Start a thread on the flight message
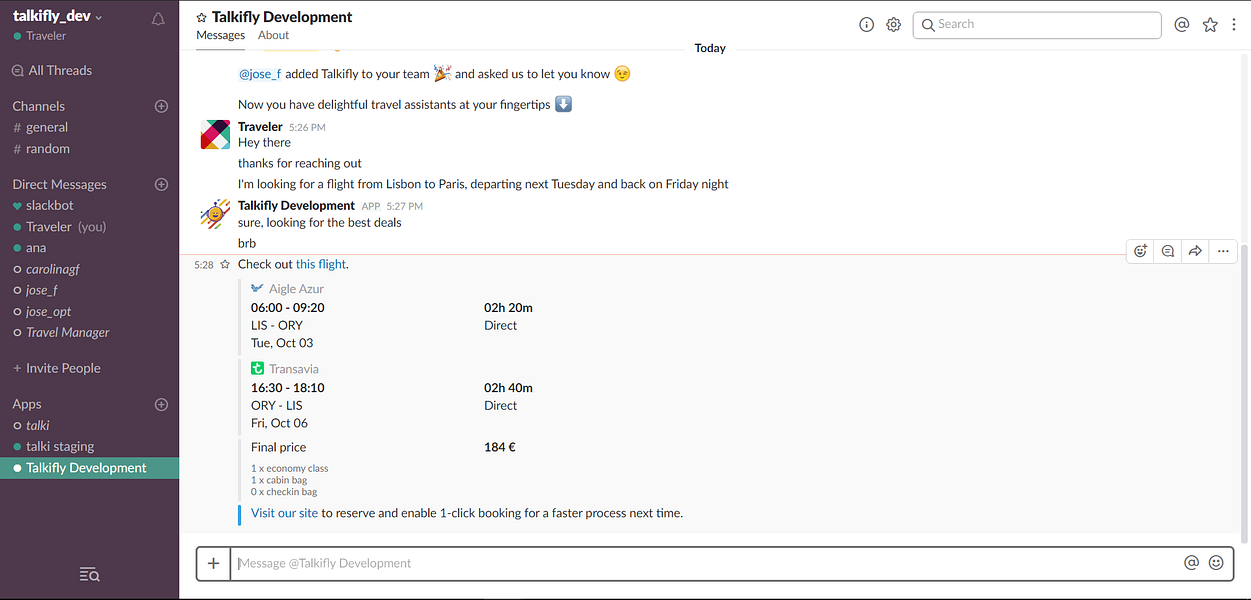Viewport: 1251px width, 600px height. [1167, 252]
